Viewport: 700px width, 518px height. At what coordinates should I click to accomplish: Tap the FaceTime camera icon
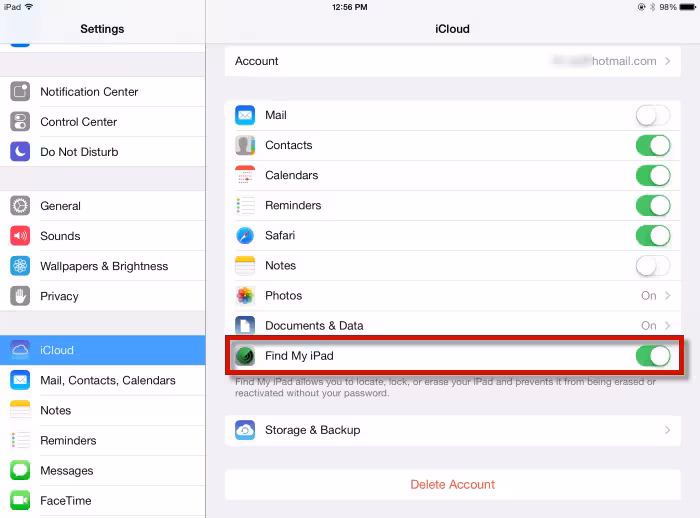20,501
